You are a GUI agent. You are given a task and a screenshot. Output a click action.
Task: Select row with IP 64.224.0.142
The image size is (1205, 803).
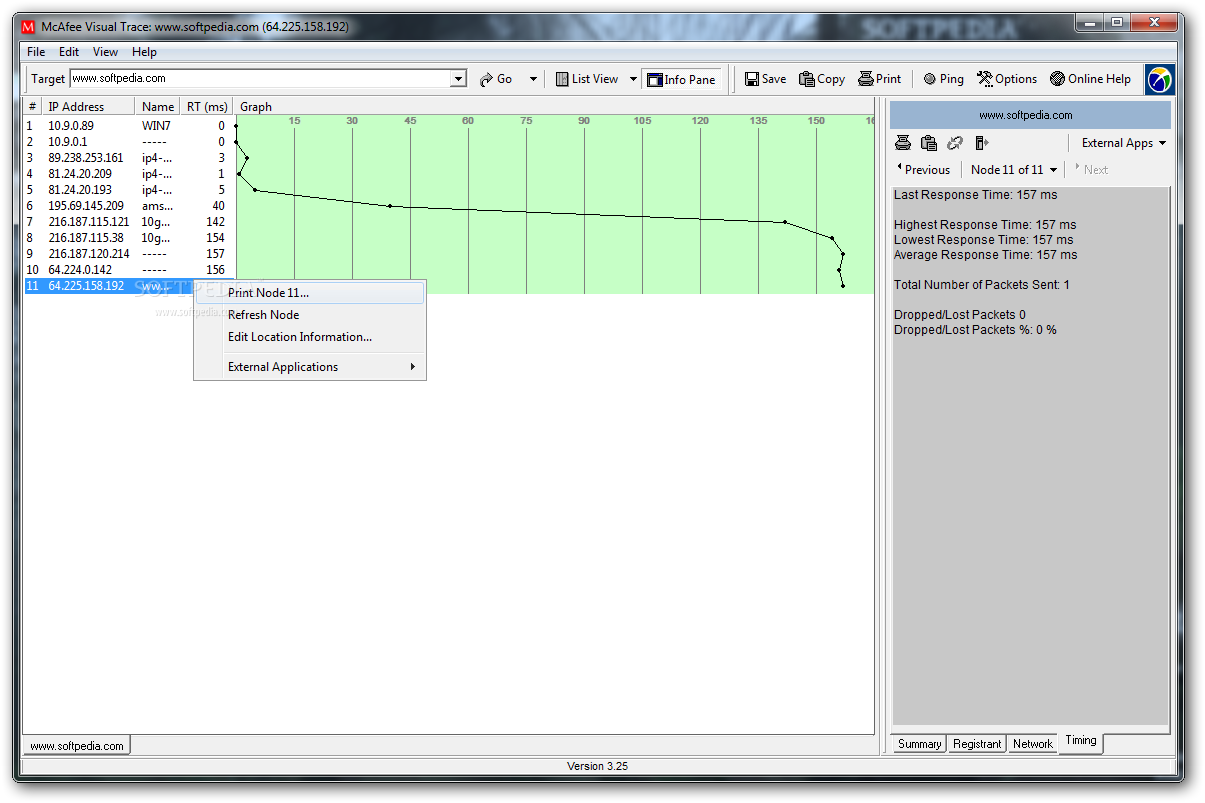[129, 270]
